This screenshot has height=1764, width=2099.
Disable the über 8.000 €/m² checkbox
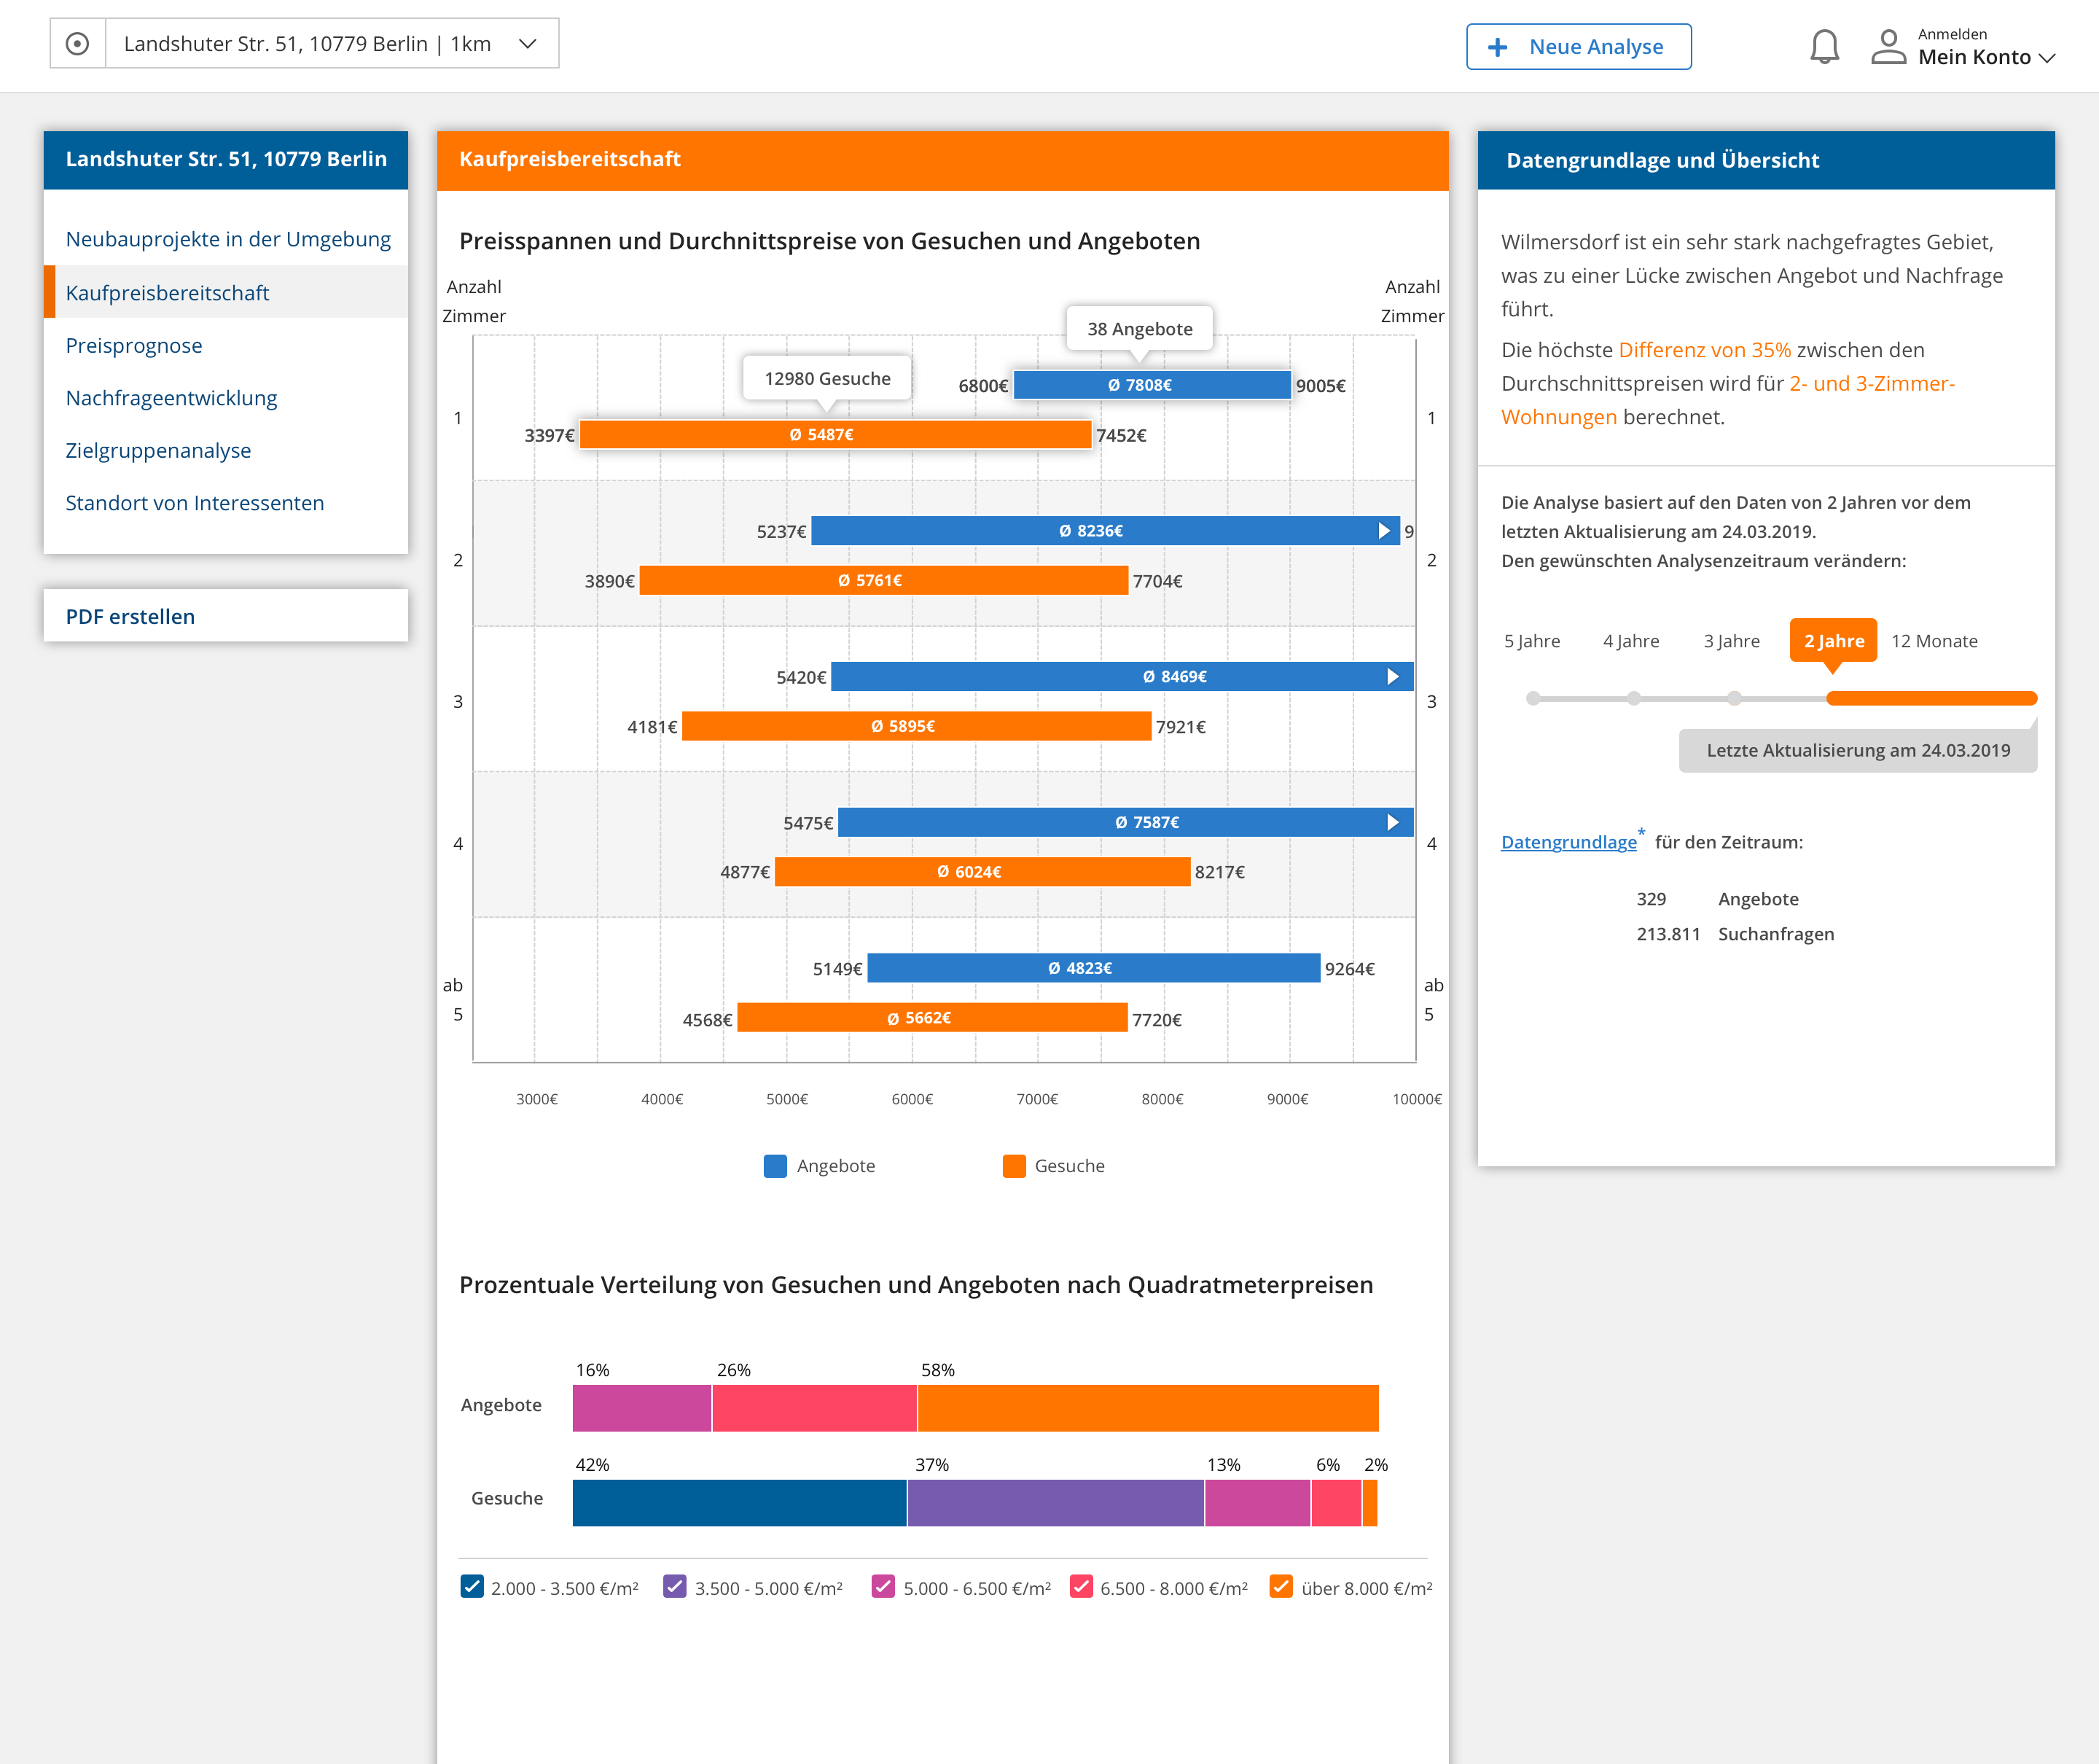pyautogui.click(x=1280, y=1587)
